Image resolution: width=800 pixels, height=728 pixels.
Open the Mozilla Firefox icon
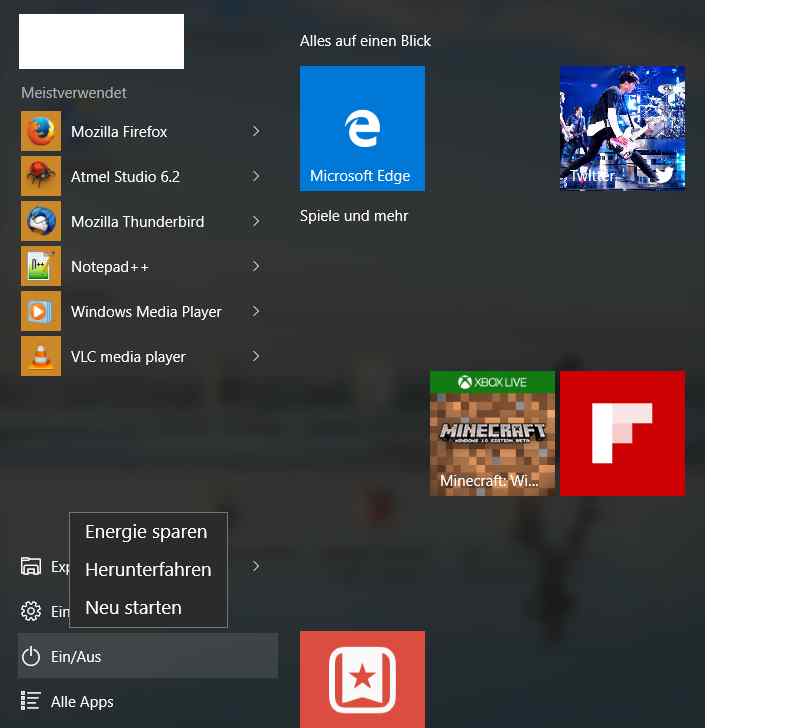[41, 132]
